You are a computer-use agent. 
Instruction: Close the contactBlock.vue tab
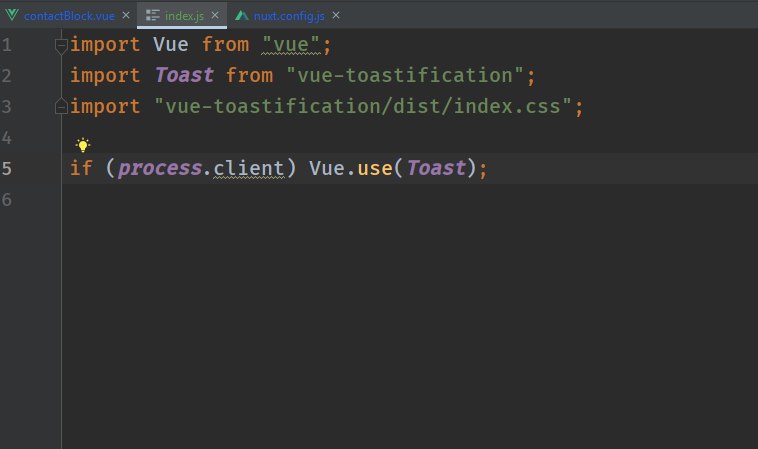pyautogui.click(x=126, y=15)
